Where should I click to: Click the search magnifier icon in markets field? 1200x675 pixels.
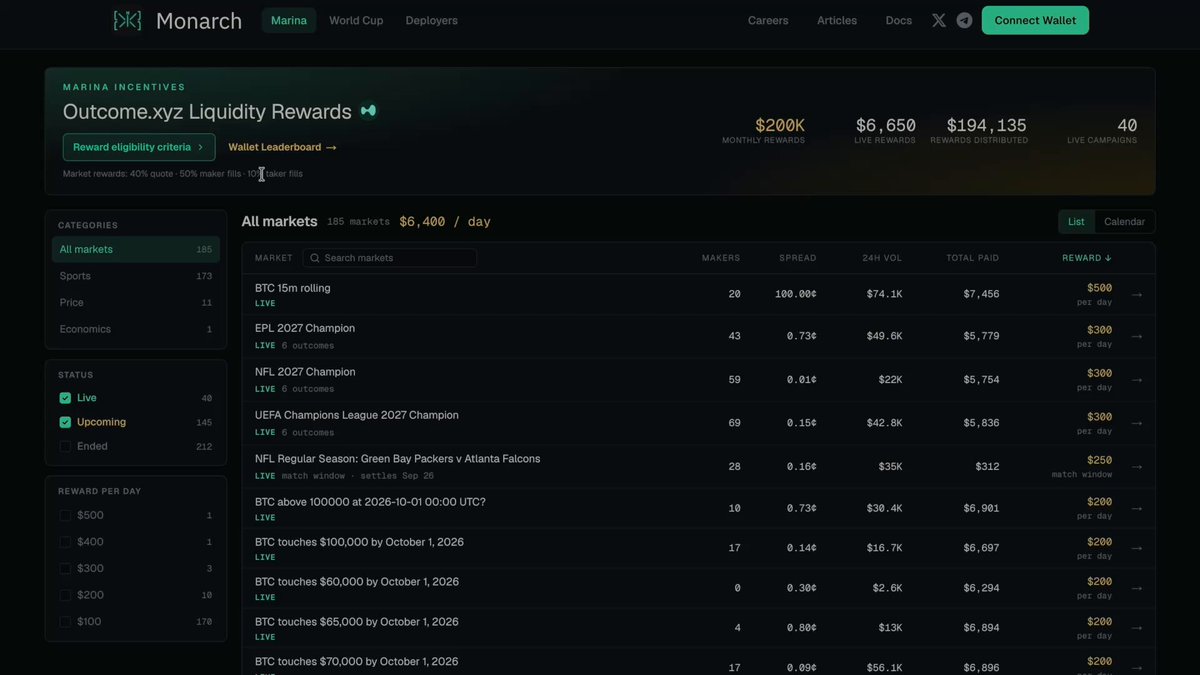click(x=315, y=258)
